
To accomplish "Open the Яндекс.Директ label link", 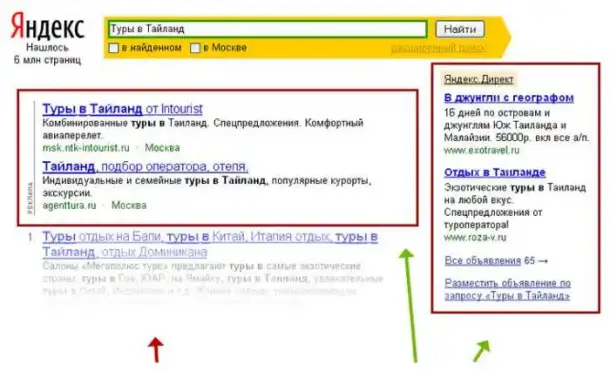I will [x=479, y=79].
